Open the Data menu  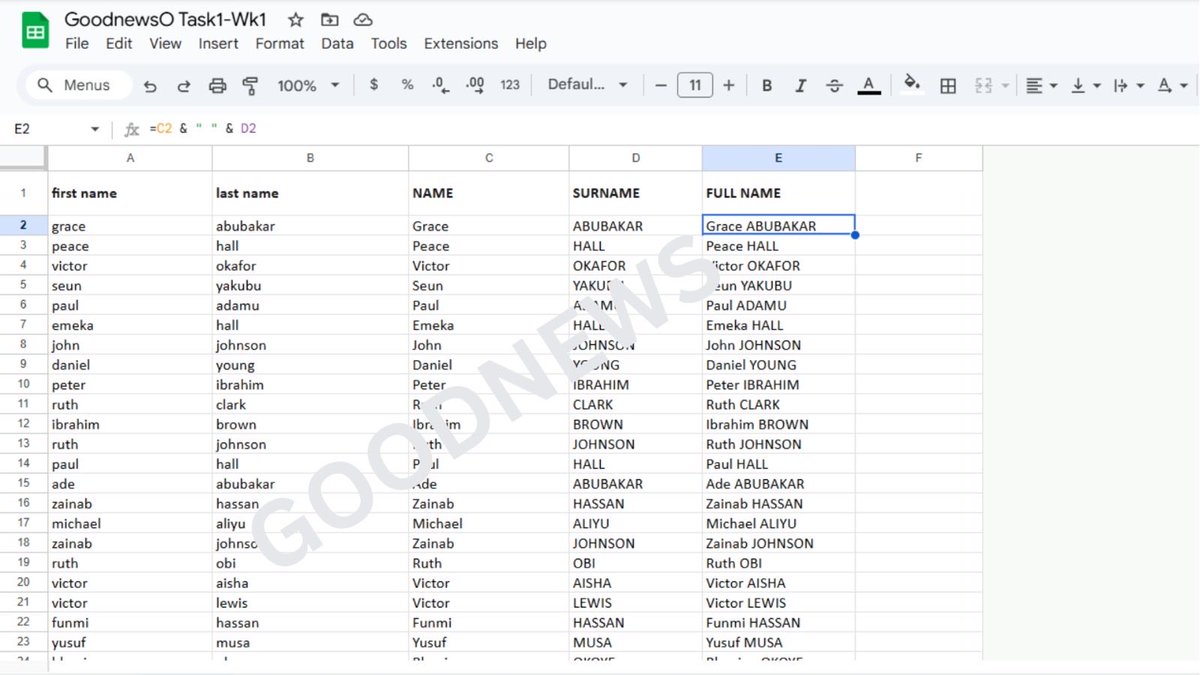337,43
